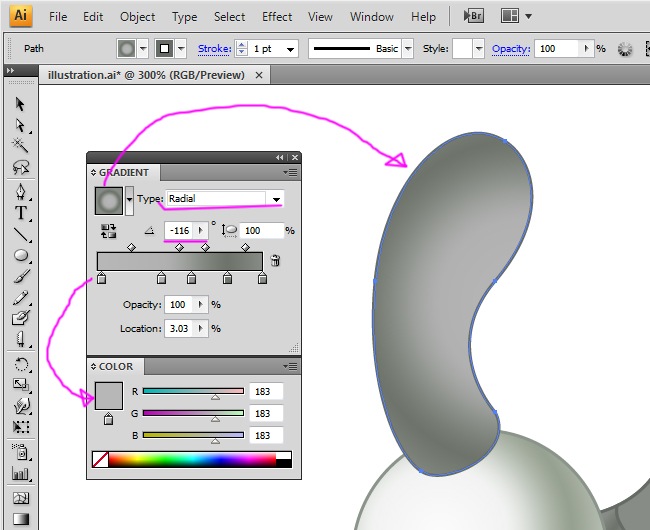Select the Column Graph tool

point(19,474)
